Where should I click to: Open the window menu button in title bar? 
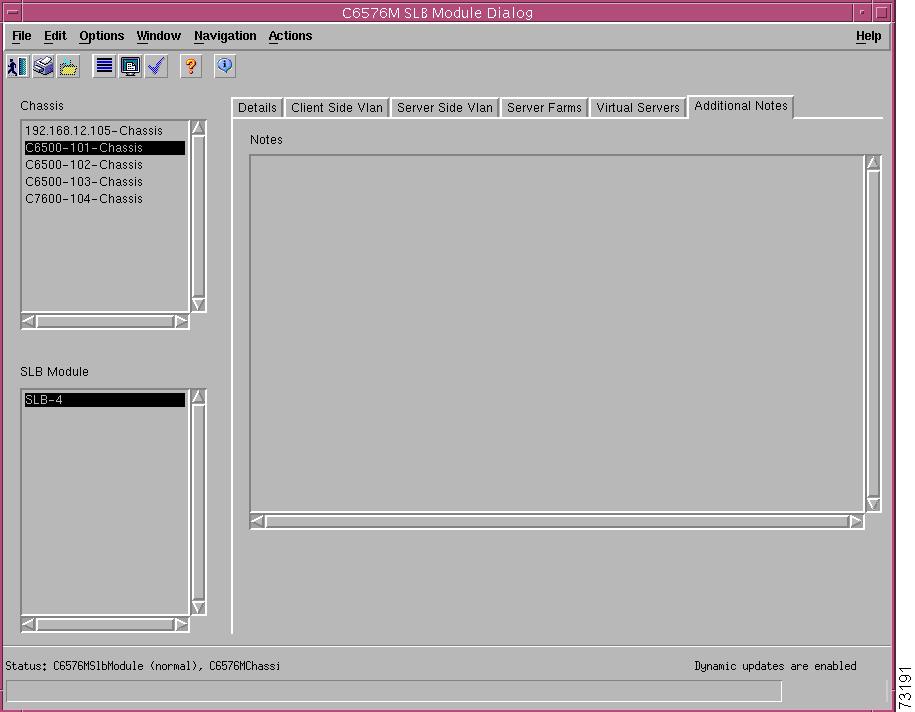pos(12,12)
